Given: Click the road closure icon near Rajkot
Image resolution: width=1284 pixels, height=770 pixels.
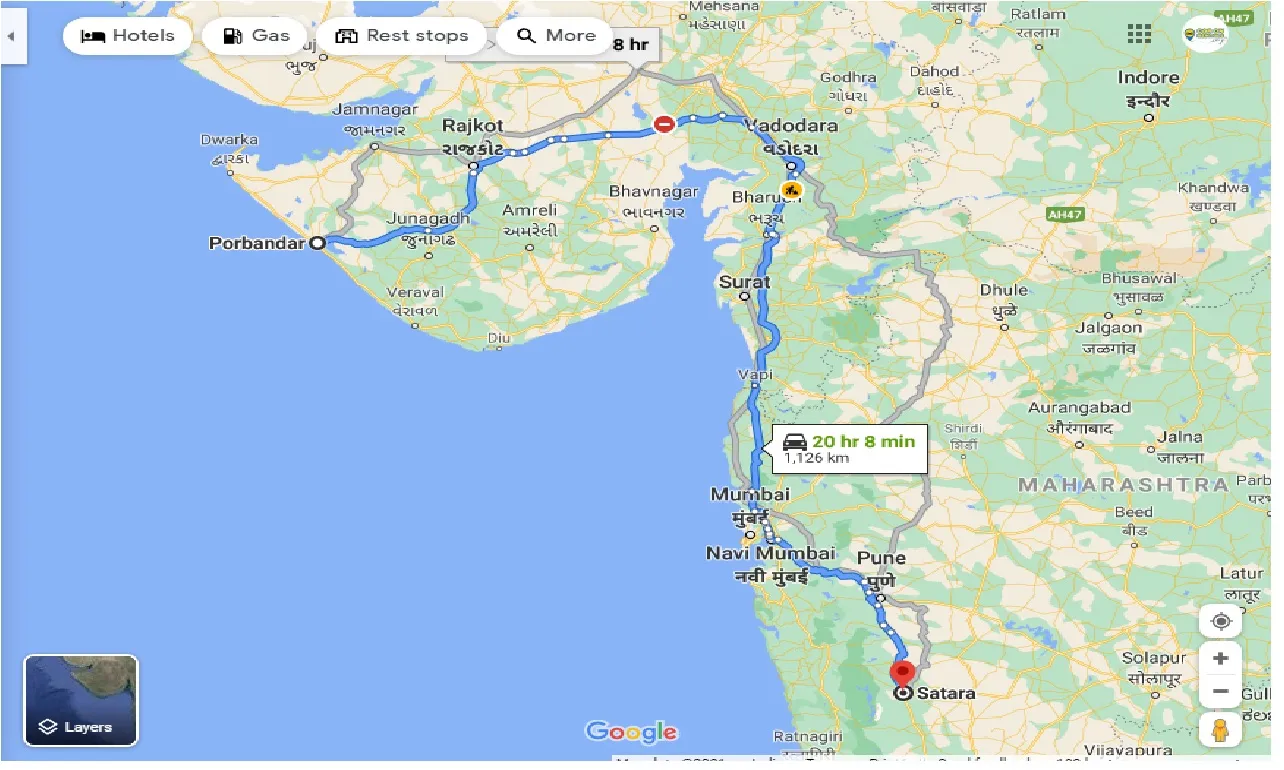Looking at the screenshot, I should pos(664,124).
